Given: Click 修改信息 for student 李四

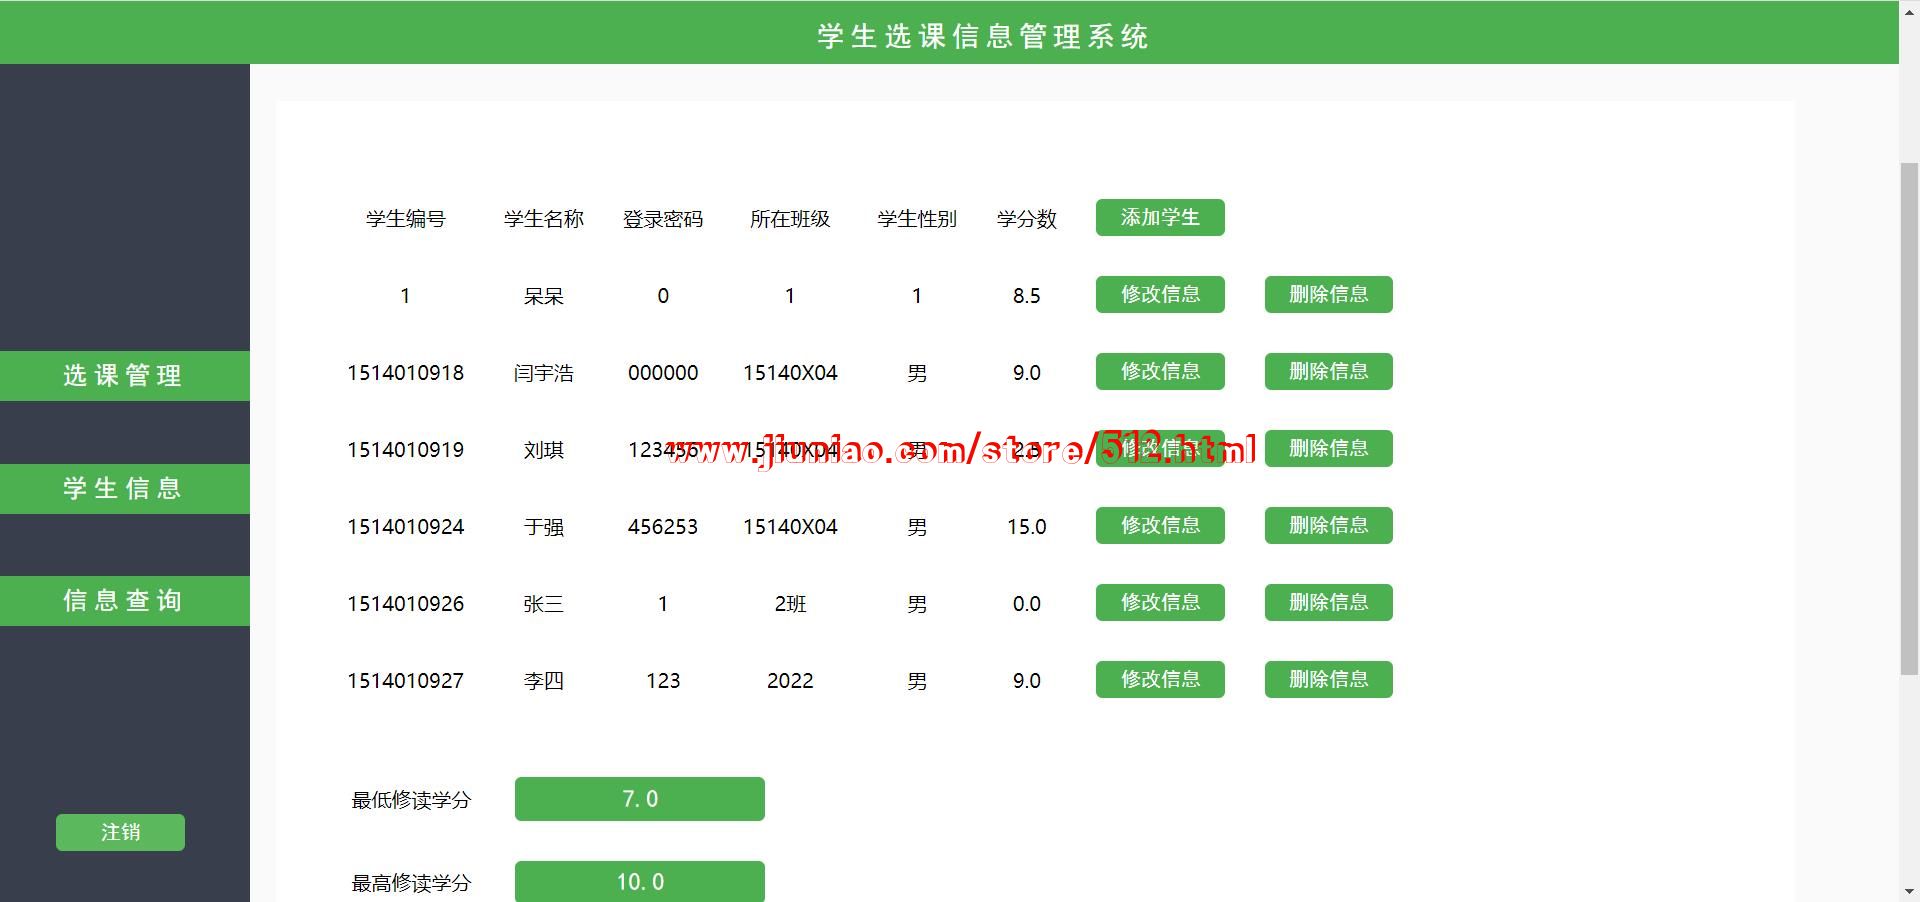Looking at the screenshot, I should click(1160, 680).
